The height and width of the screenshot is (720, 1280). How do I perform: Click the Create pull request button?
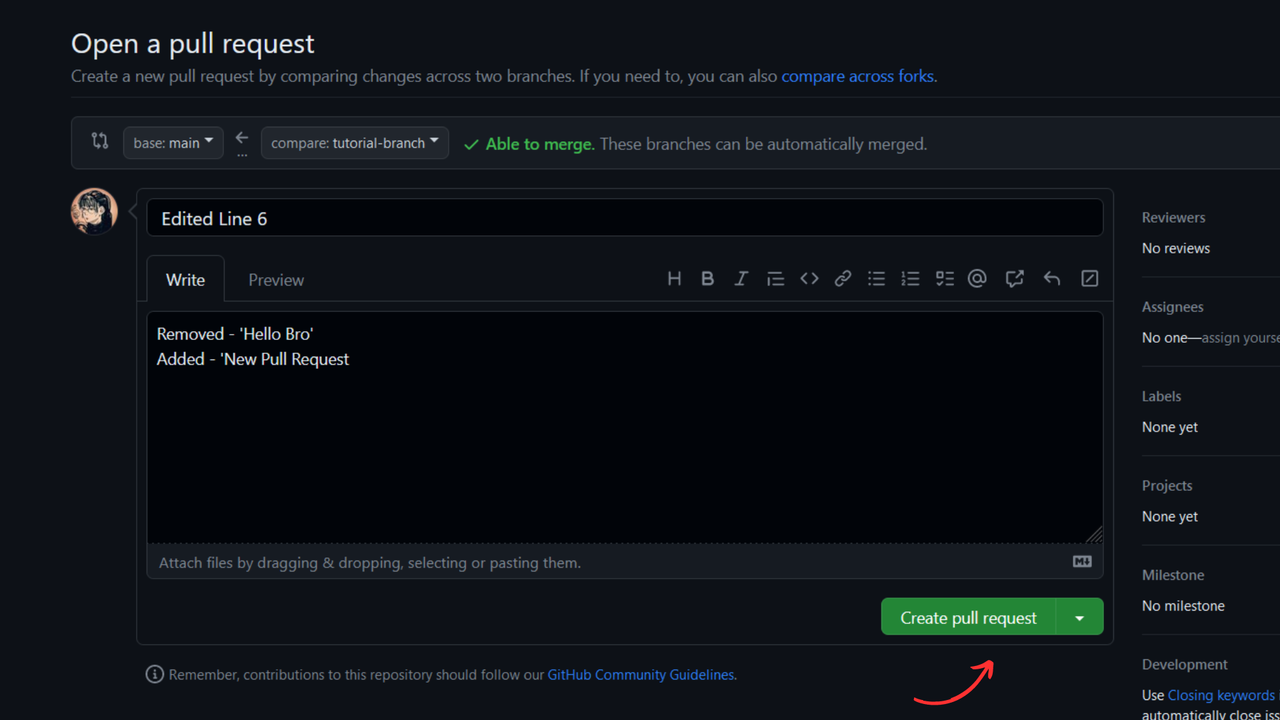[968, 617]
